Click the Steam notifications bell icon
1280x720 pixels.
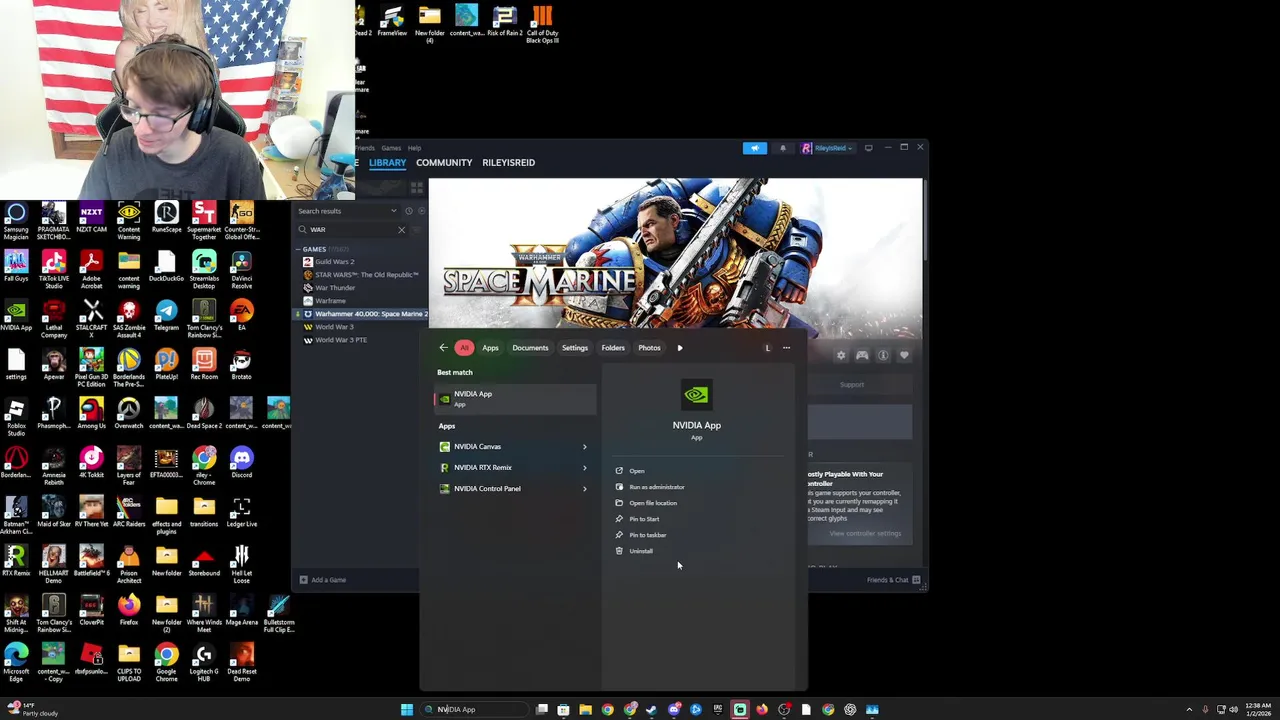point(783,148)
